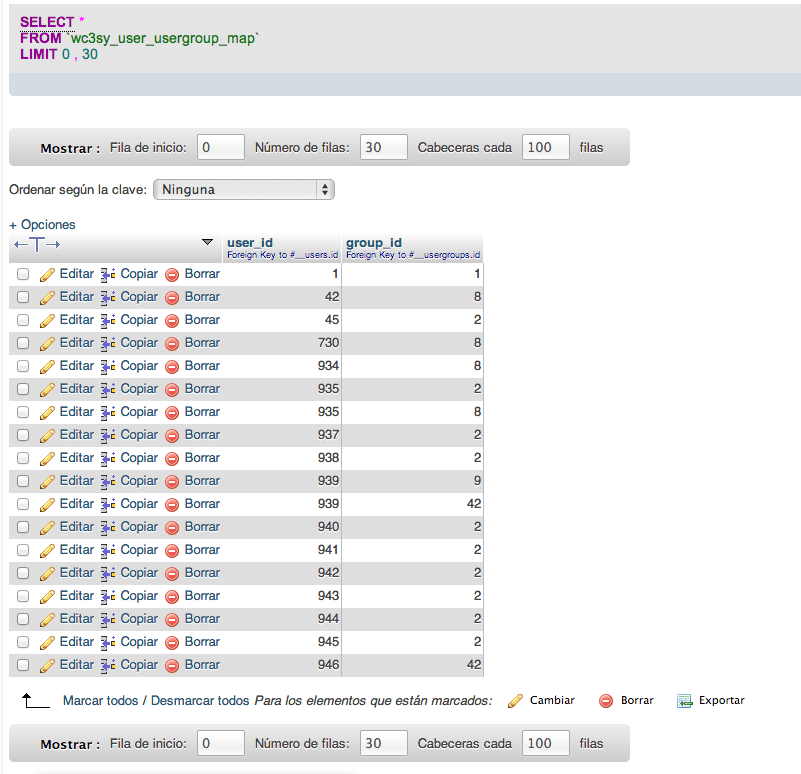Click Copiar link for user_id 944
Screen dimensions: 801x774
139,619
